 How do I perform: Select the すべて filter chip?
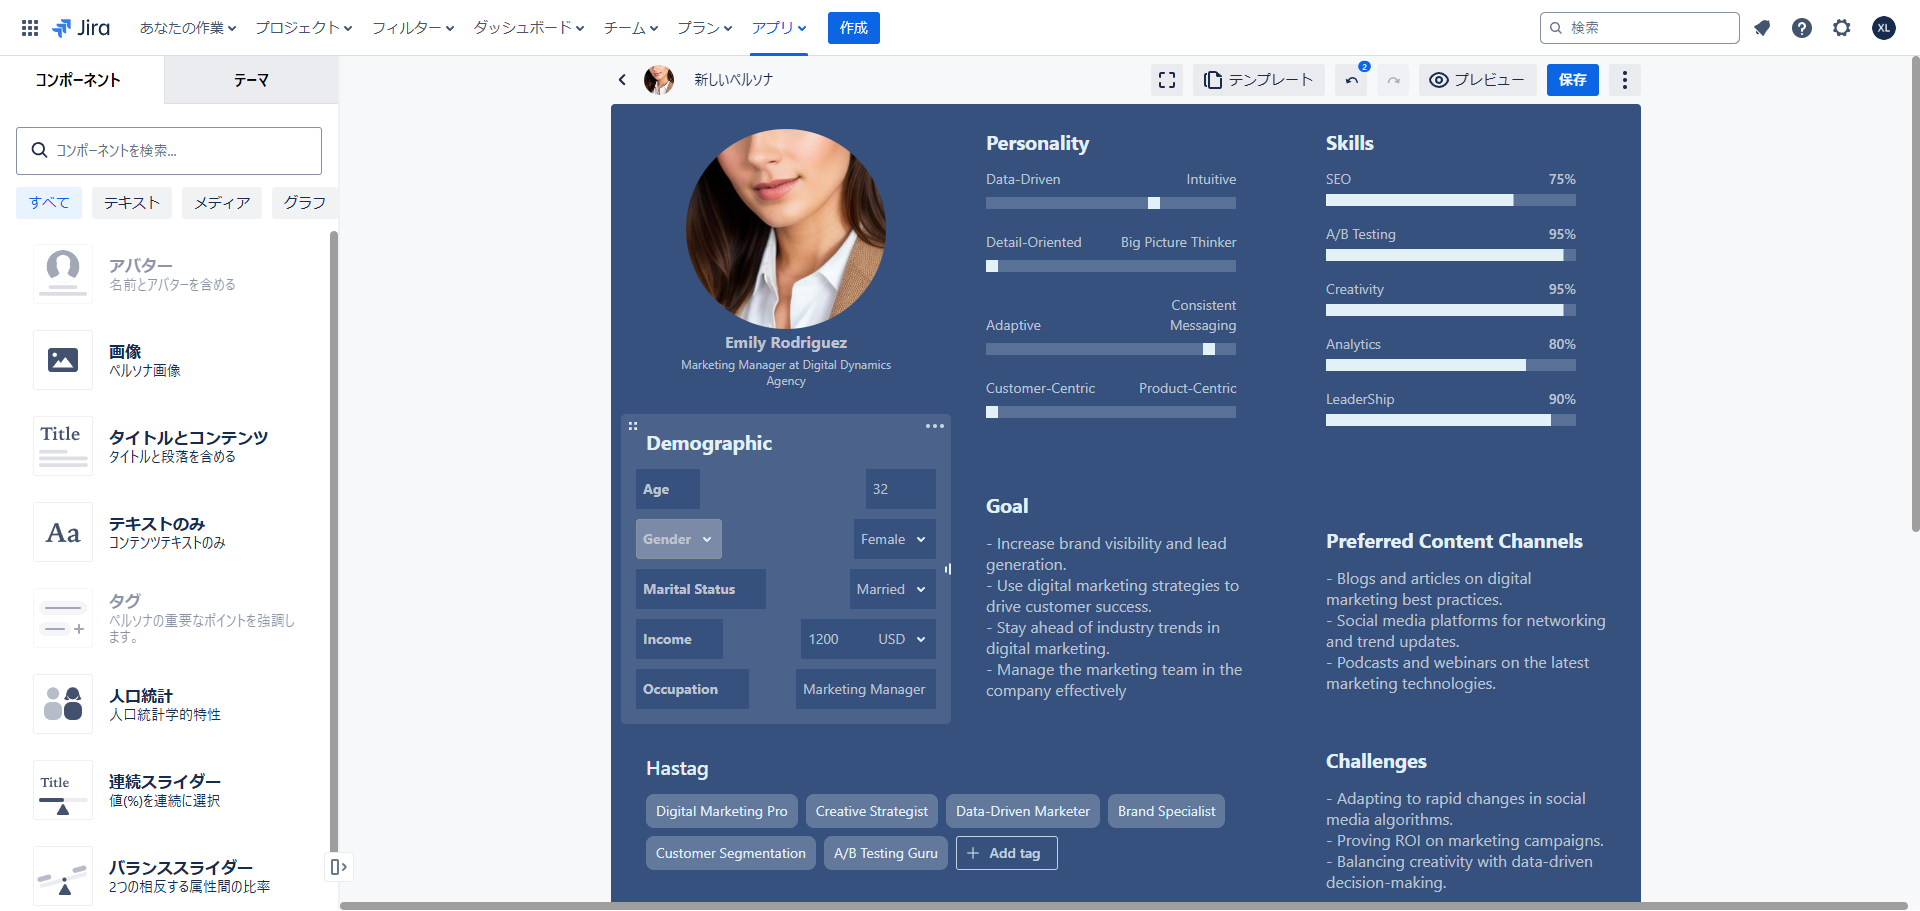pos(49,203)
